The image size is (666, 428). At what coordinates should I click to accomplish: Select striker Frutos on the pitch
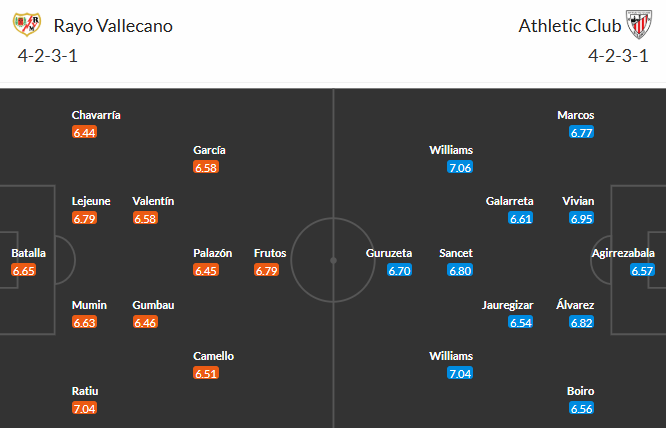coord(270,253)
